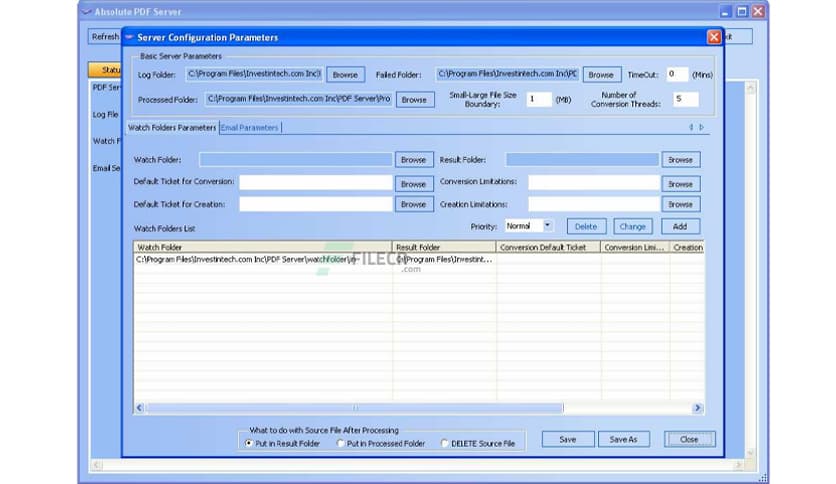Browse for Conversion Limitations file

click(x=680, y=184)
